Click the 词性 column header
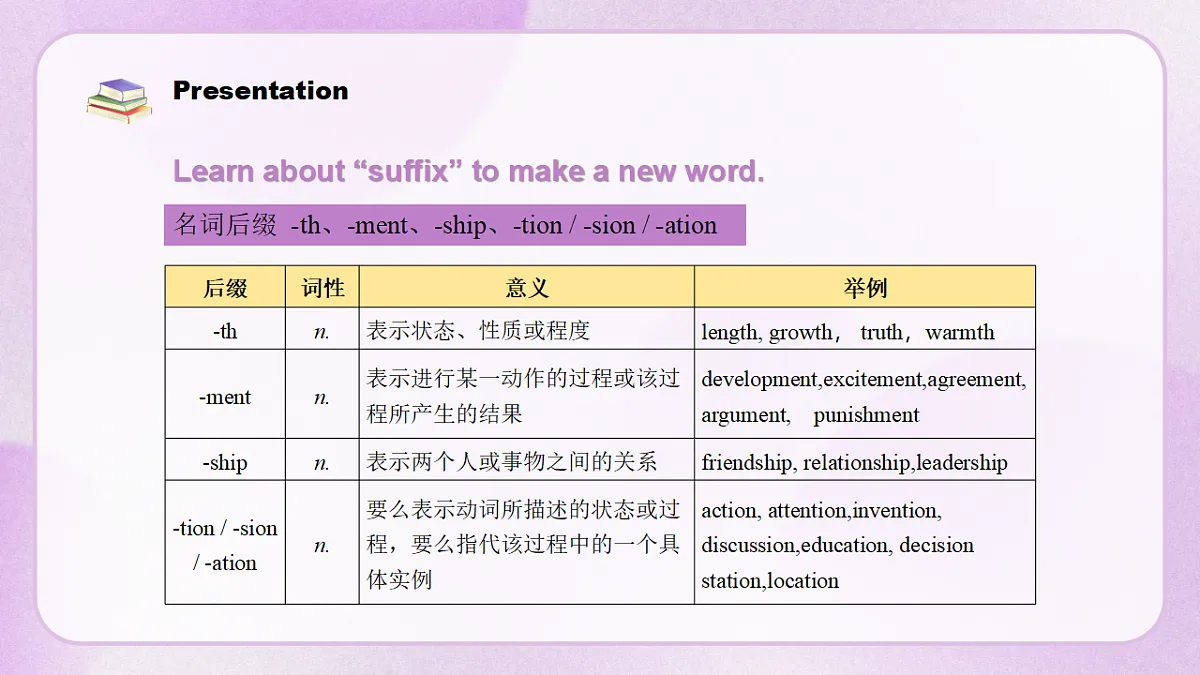The image size is (1200, 675). point(322,287)
